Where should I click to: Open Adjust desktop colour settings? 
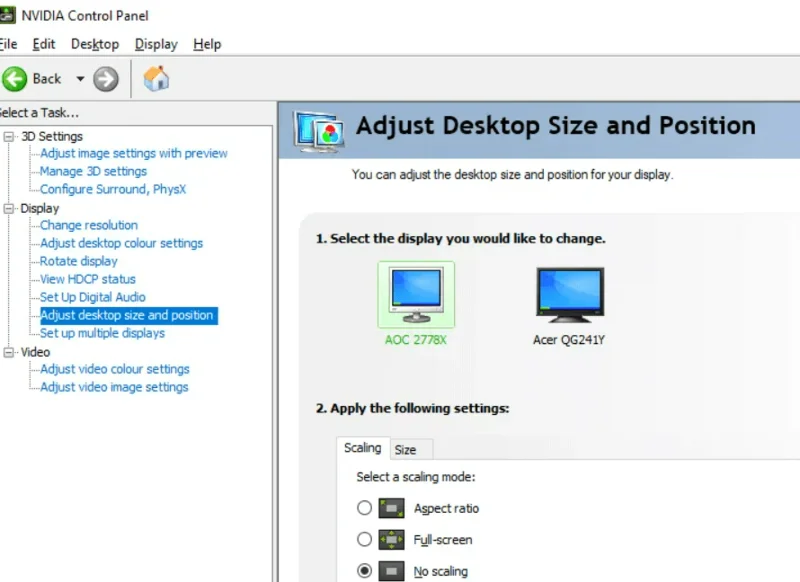click(121, 243)
